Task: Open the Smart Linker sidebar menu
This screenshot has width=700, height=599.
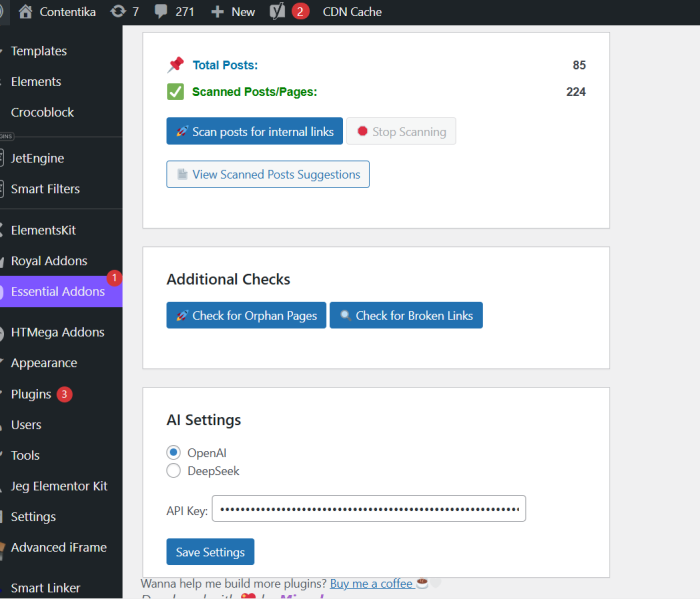Action: pos(45,588)
